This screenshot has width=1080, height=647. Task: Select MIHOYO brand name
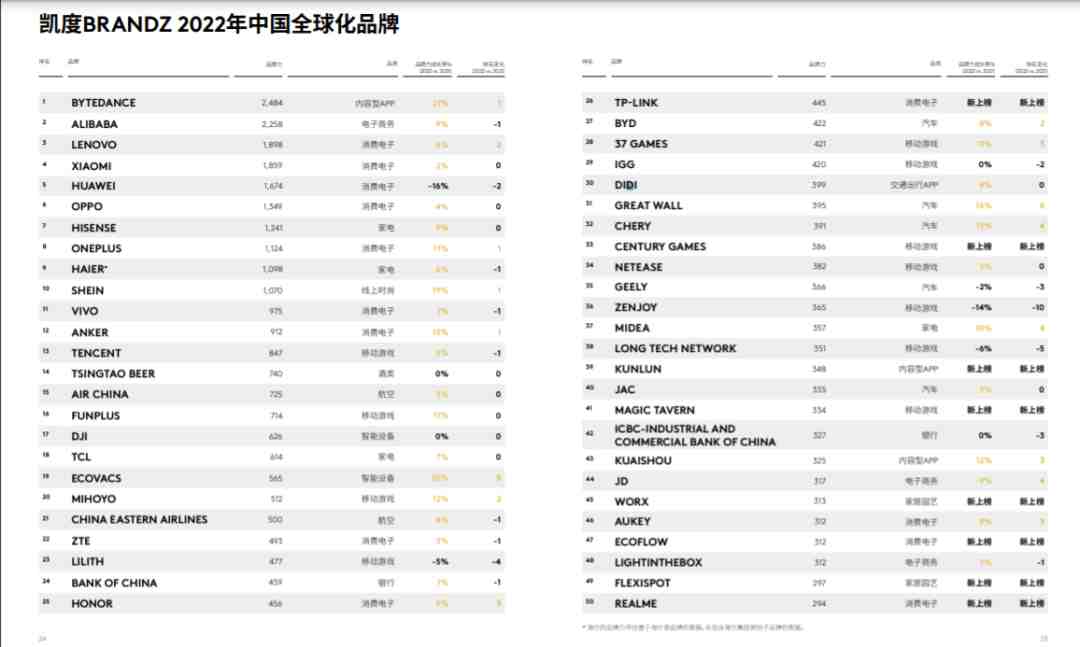(x=94, y=499)
